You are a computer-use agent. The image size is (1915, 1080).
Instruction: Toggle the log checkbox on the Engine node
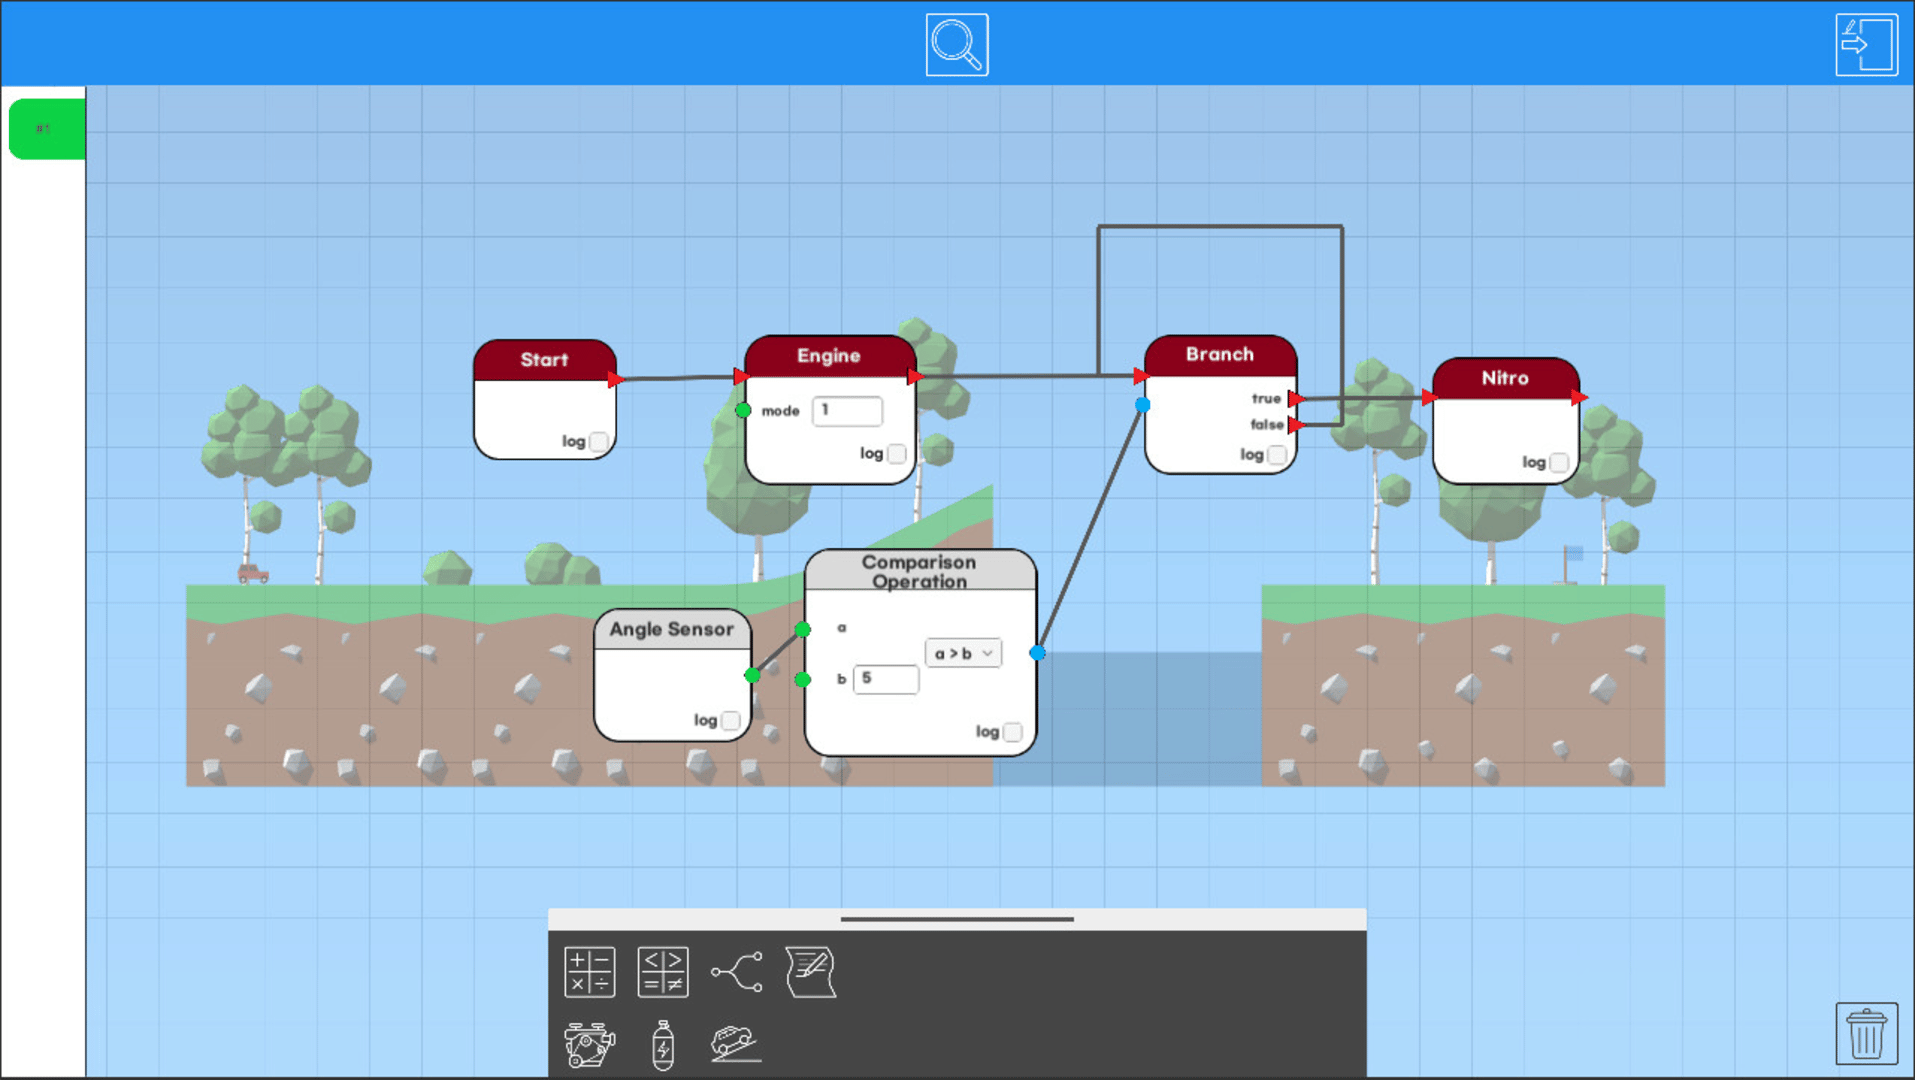coord(896,454)
